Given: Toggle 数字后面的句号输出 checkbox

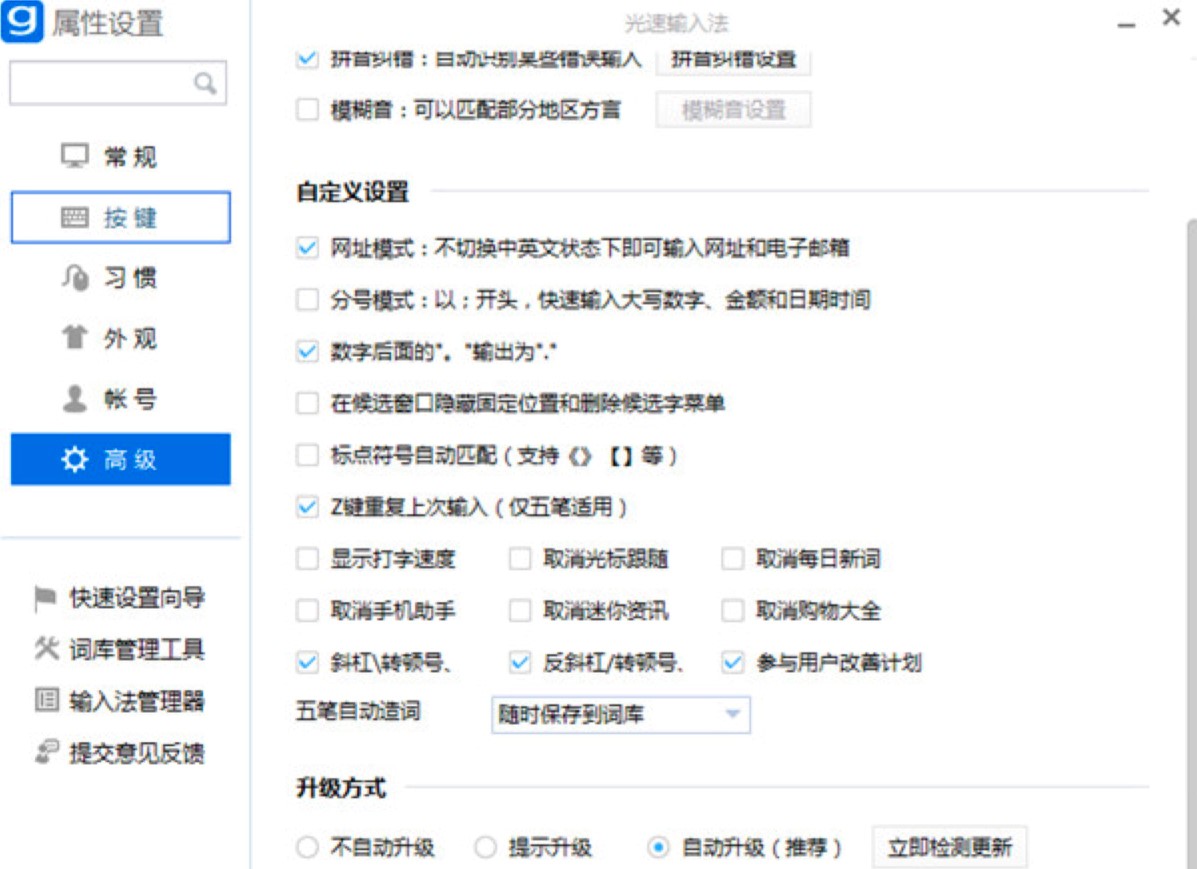Looking at the screenshot, I should 307,351.
